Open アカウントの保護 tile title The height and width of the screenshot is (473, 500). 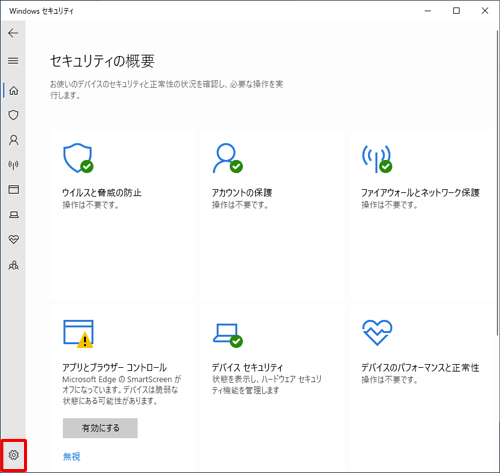(242, 193)
